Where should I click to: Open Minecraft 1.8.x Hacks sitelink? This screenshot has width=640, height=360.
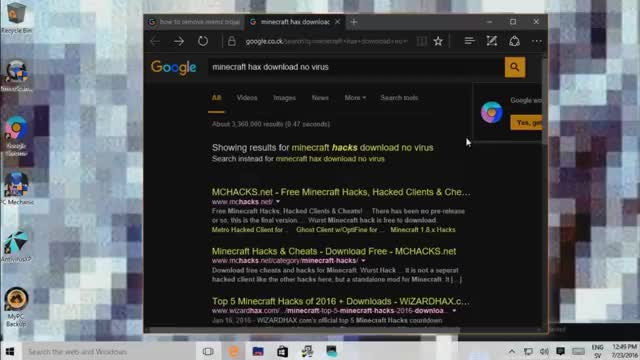click(423, 230)
